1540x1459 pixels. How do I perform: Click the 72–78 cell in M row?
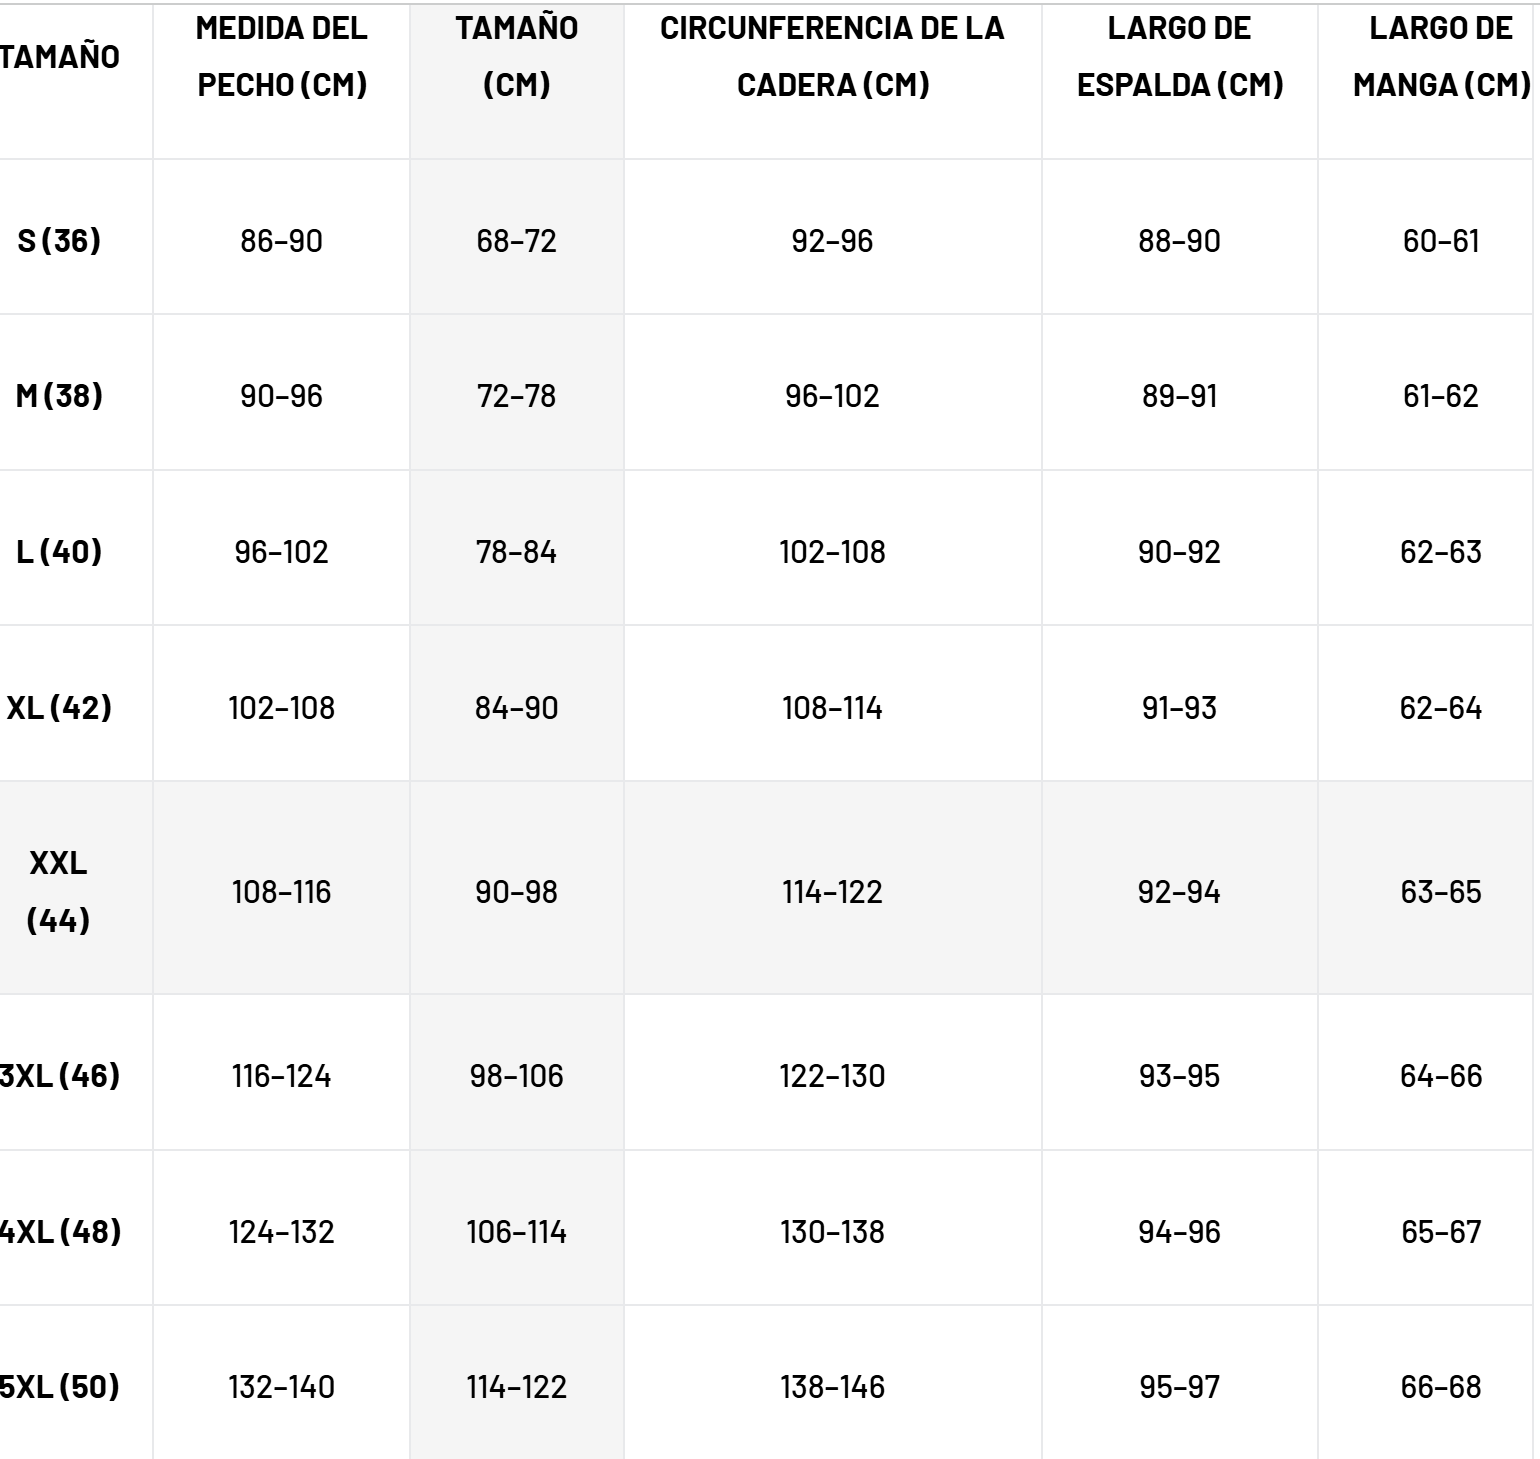coord(516,396)
